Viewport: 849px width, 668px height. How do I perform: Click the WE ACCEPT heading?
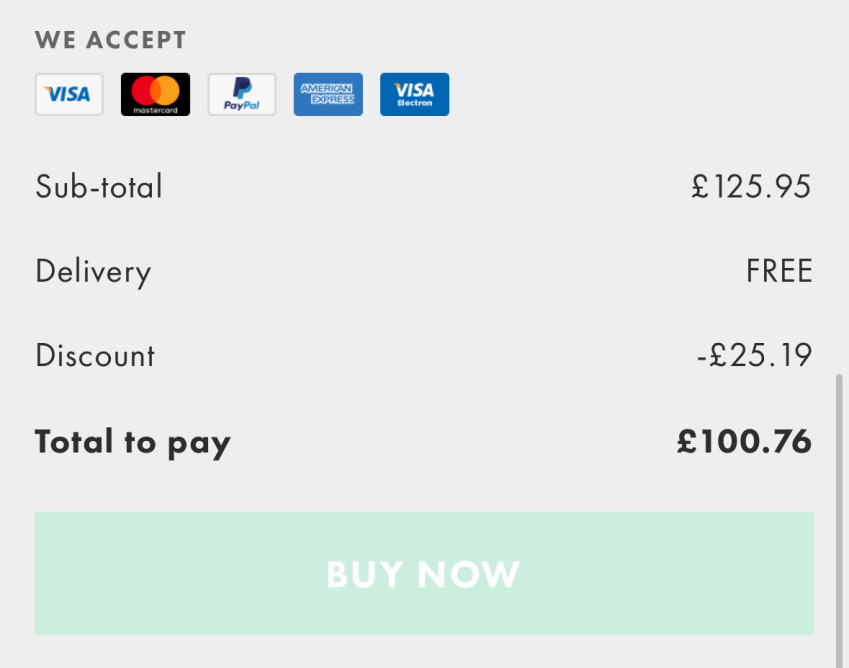click(x=111, y=41)
